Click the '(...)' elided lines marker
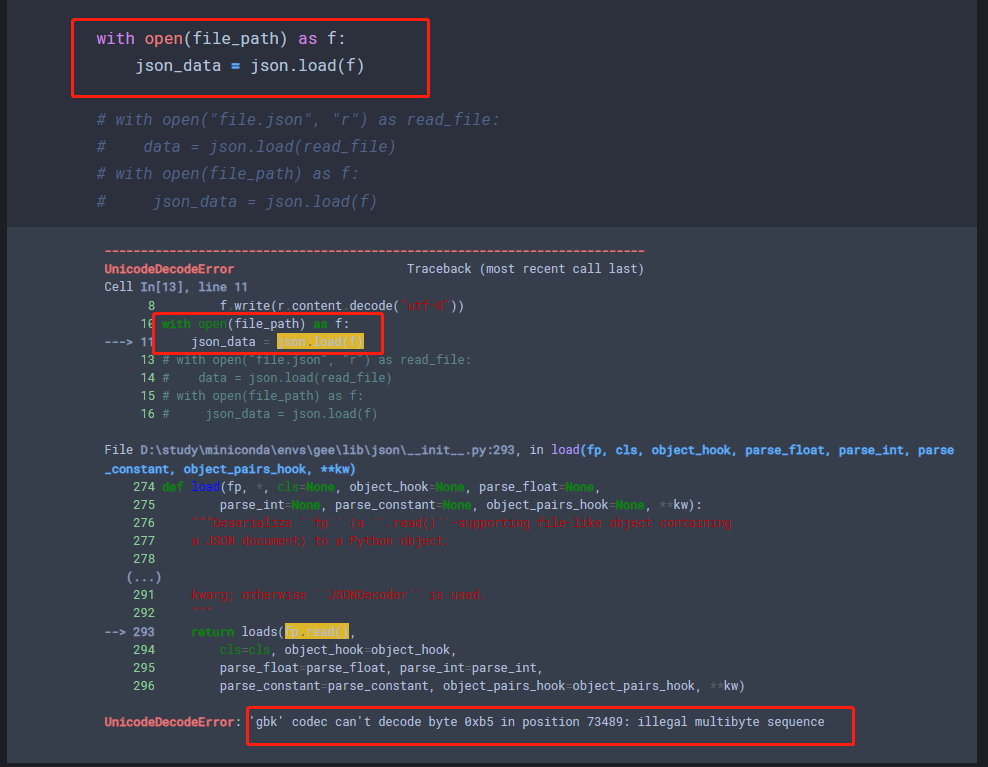Screen dimensions: 988x767 tap(144, 577)
